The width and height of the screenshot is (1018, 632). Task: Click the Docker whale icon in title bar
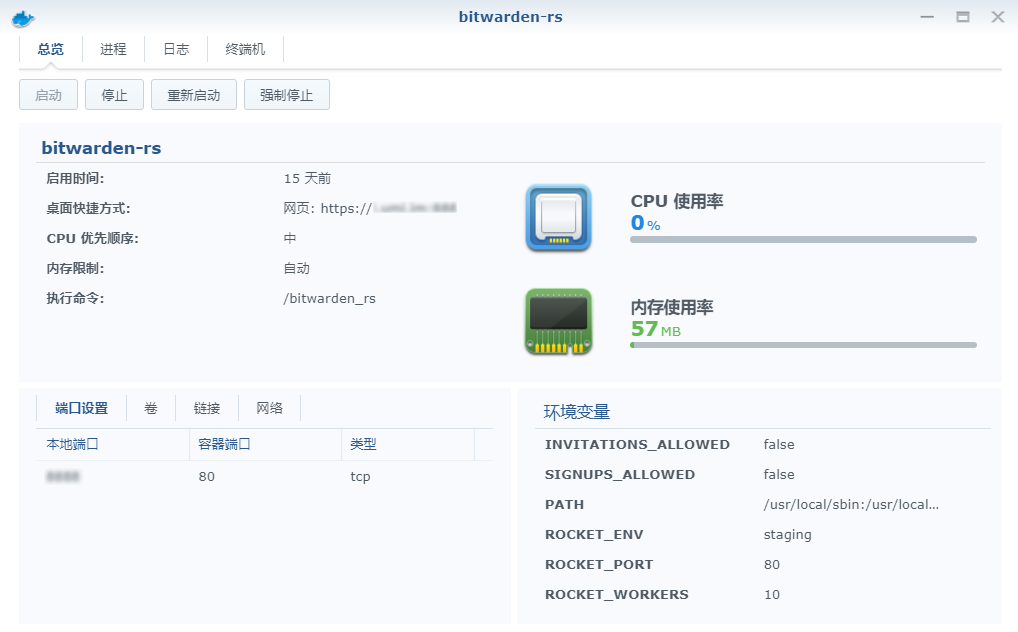[23, 17]
